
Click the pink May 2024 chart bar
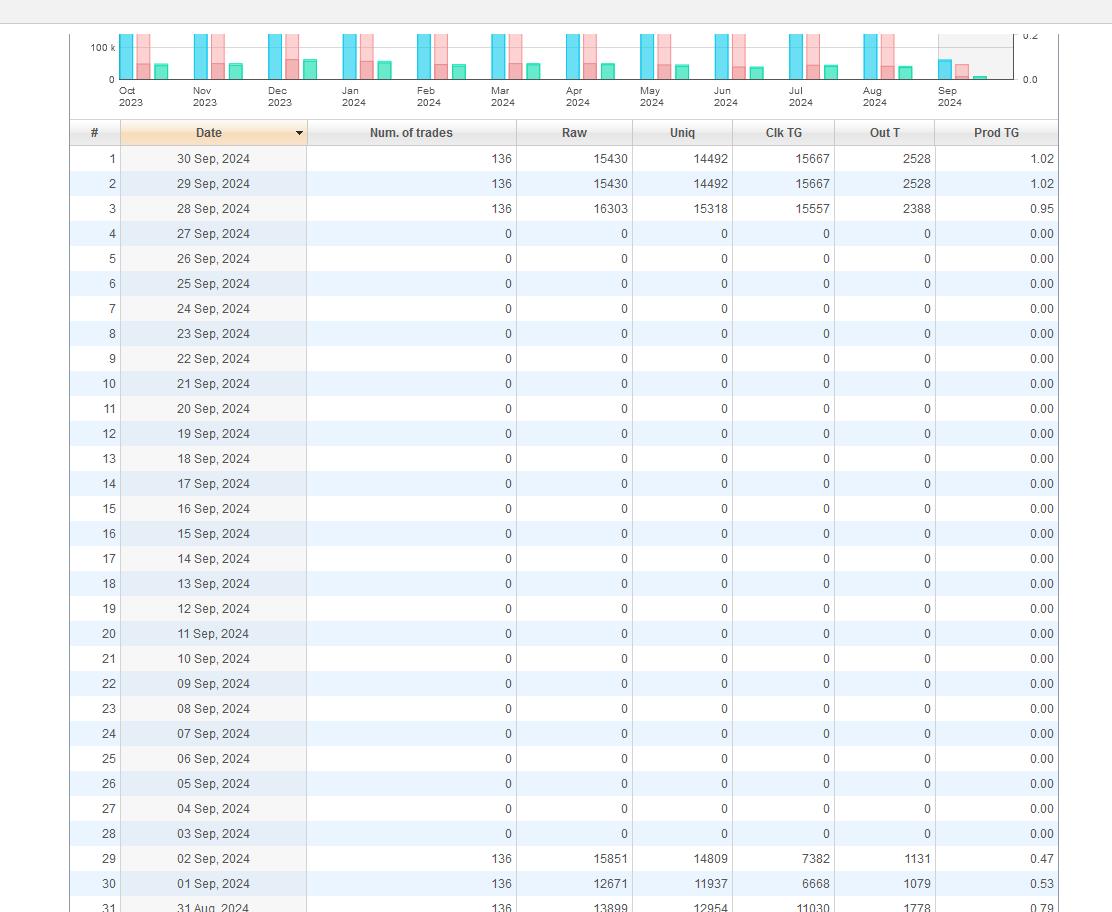[664, 57]
